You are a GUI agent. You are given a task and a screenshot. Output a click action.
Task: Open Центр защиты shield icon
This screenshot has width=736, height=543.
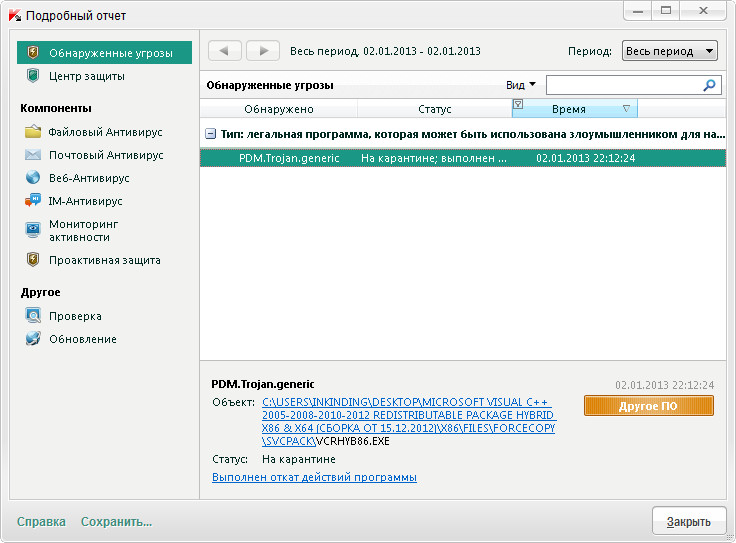(x=33, y=76)
